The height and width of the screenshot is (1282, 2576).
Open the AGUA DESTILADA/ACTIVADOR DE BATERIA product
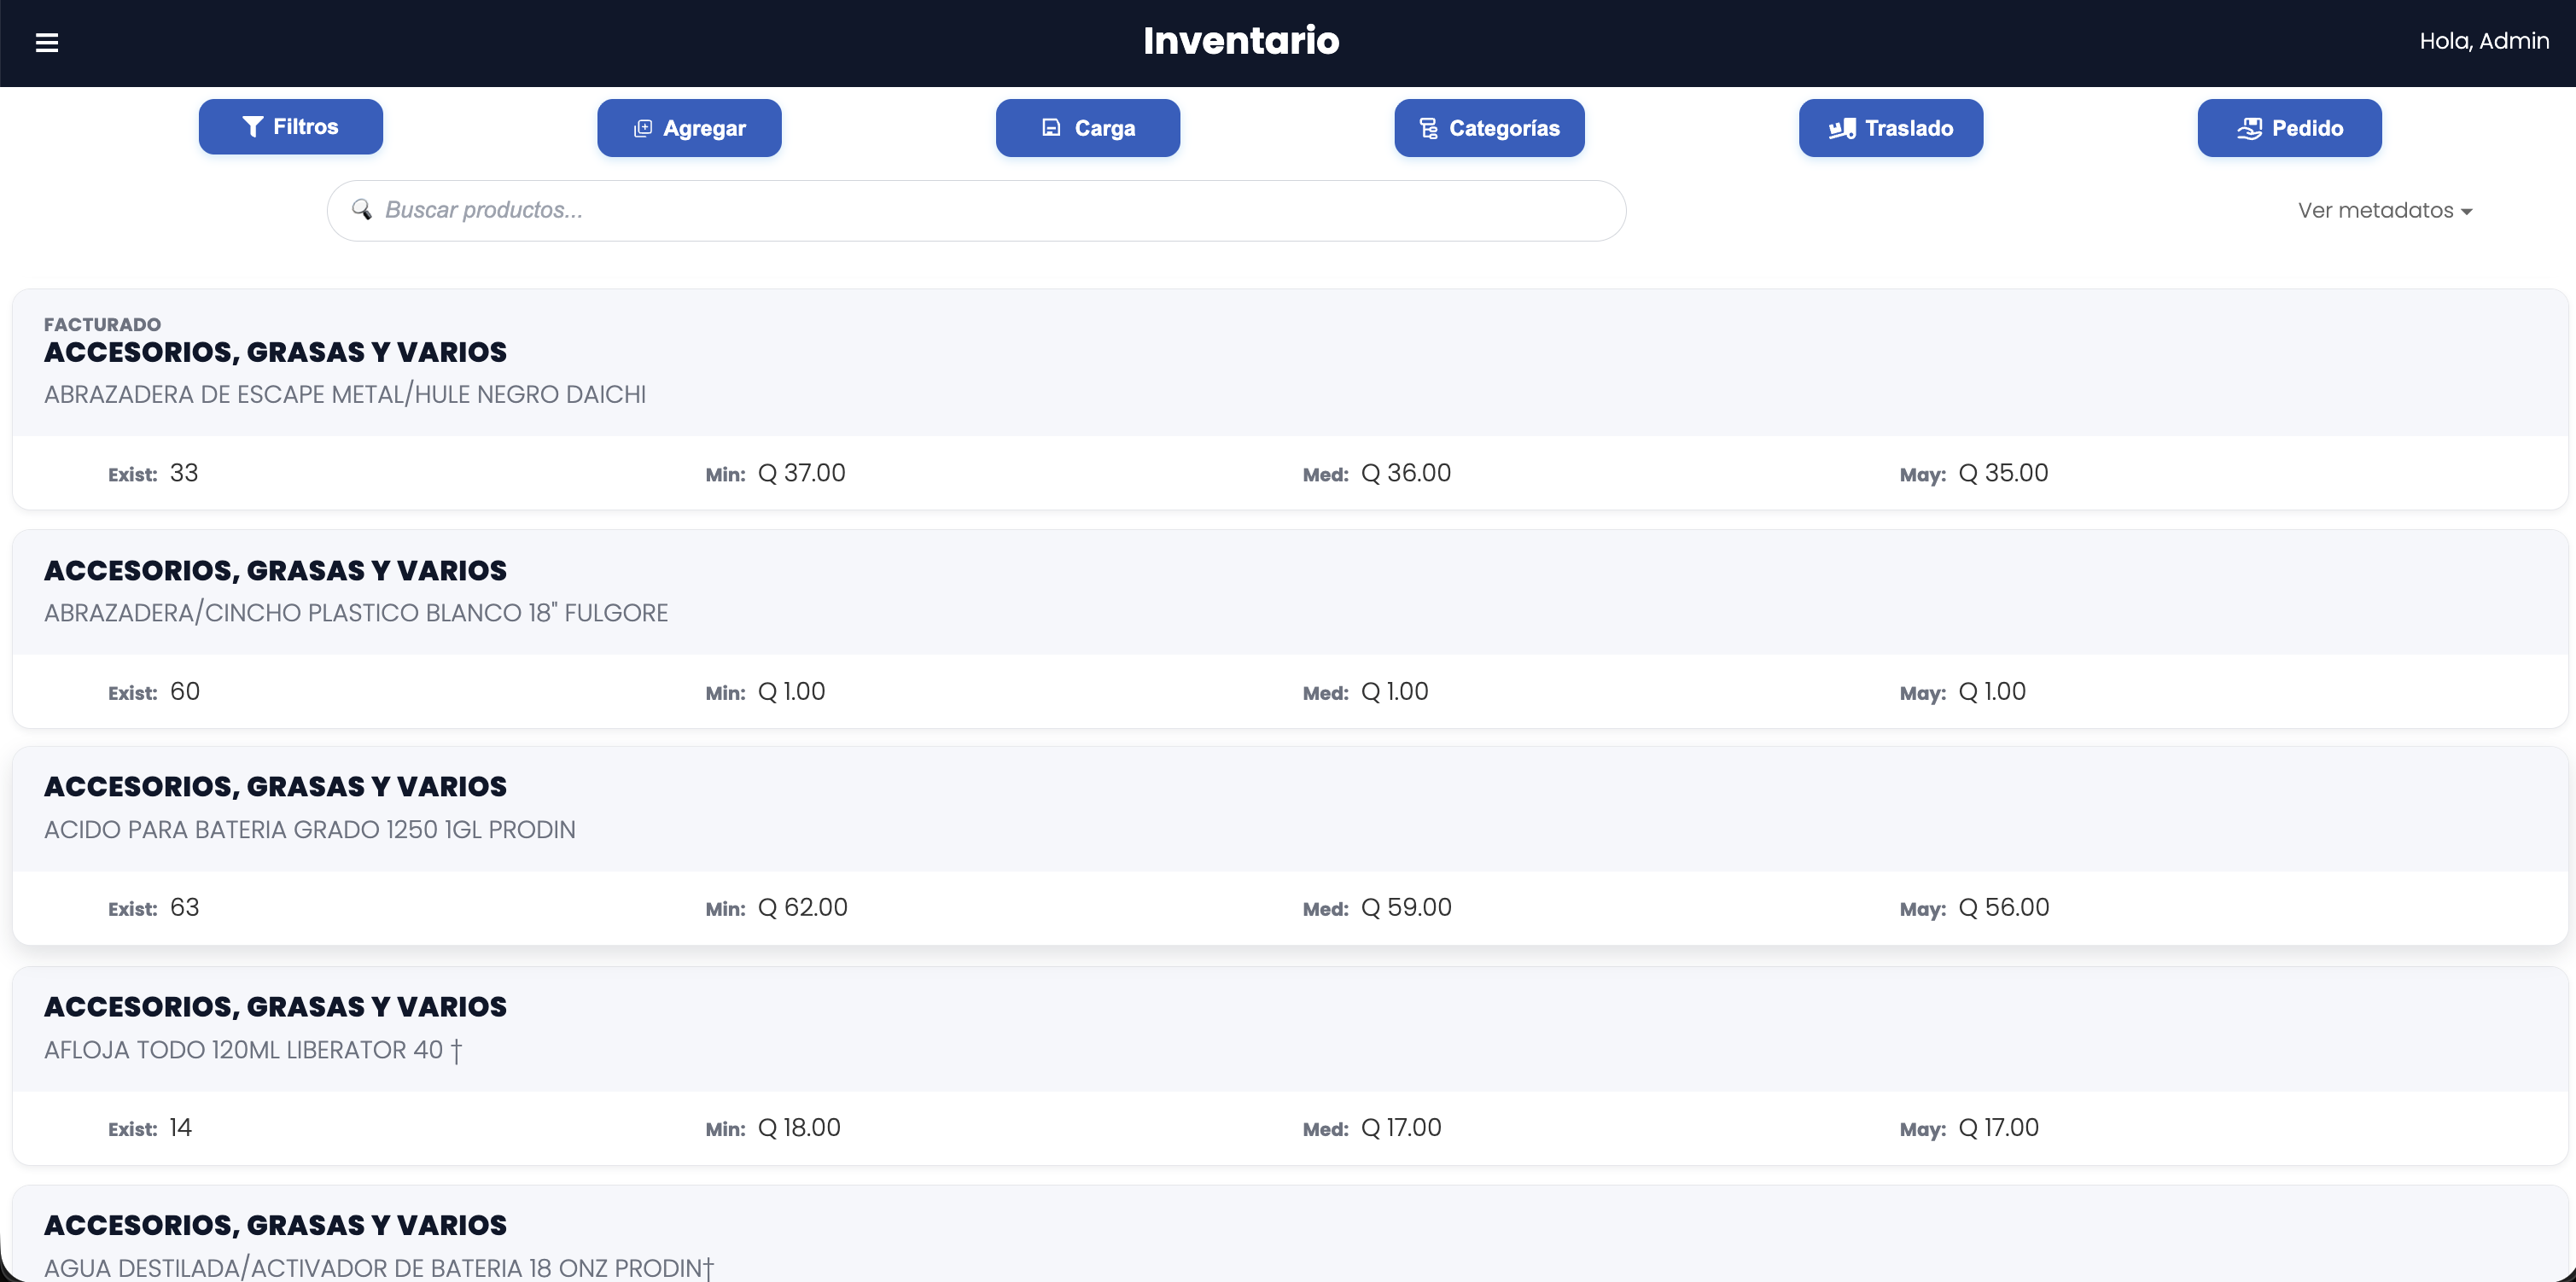[x=378, y=1267]
